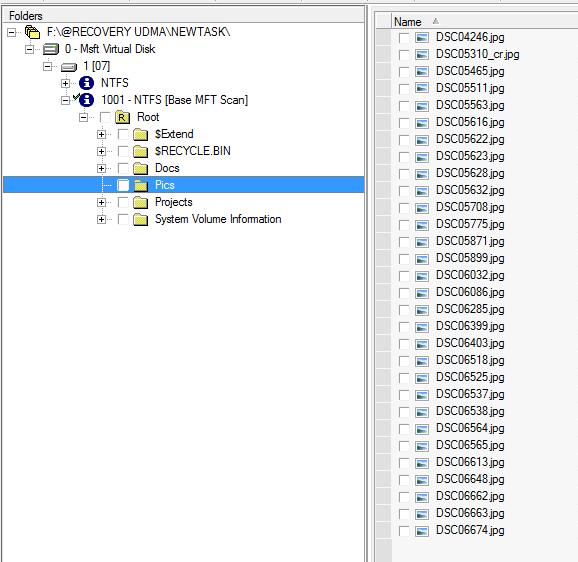Click the $Extend folder icon

click(x=140, y=135)
